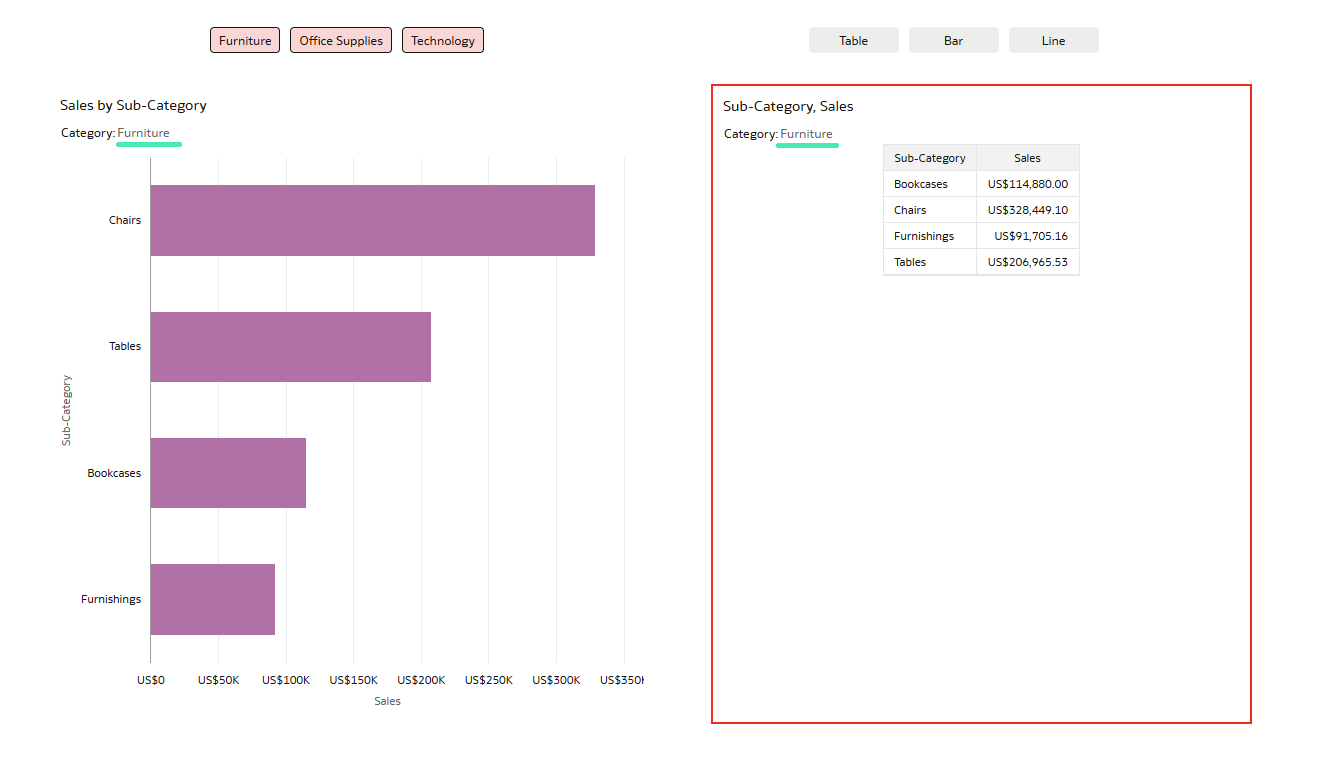The image size is (1322, 764).
Task: Toggle the Furniture category filter button
Action: 245,41
